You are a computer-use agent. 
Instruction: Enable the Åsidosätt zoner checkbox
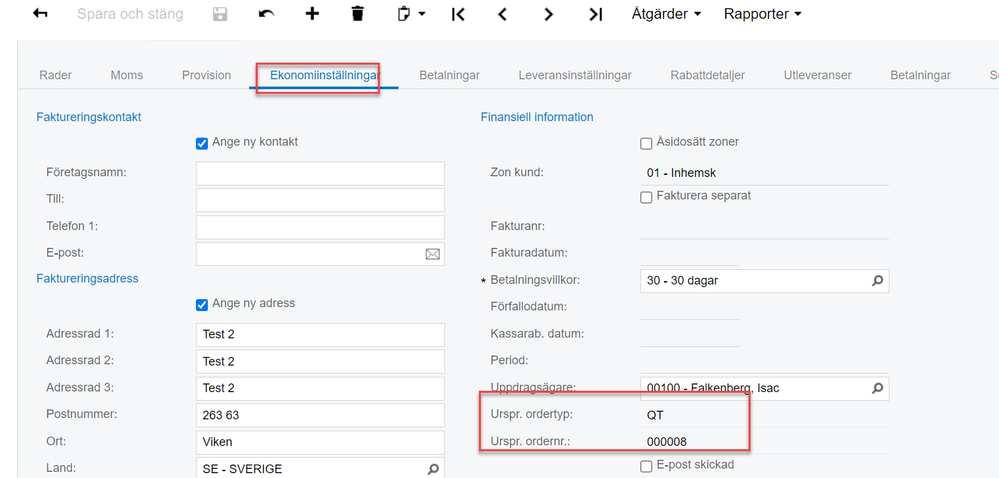(646, 143)
